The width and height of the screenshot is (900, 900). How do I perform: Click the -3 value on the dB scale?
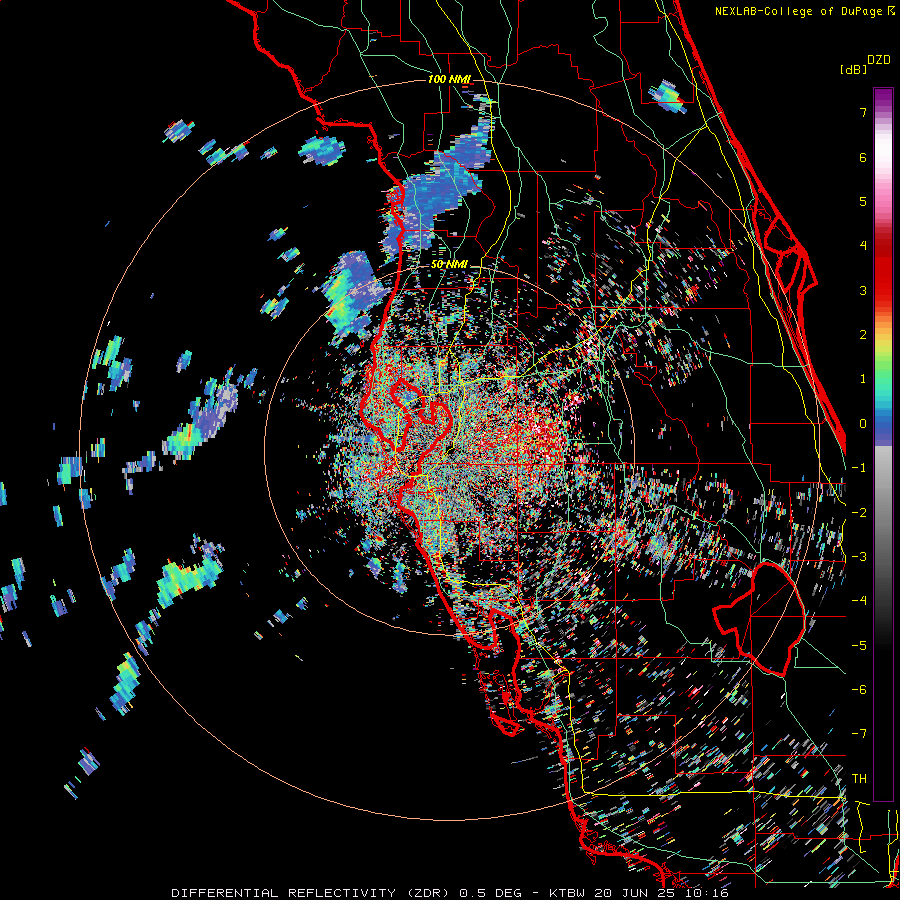coord(859,557)
